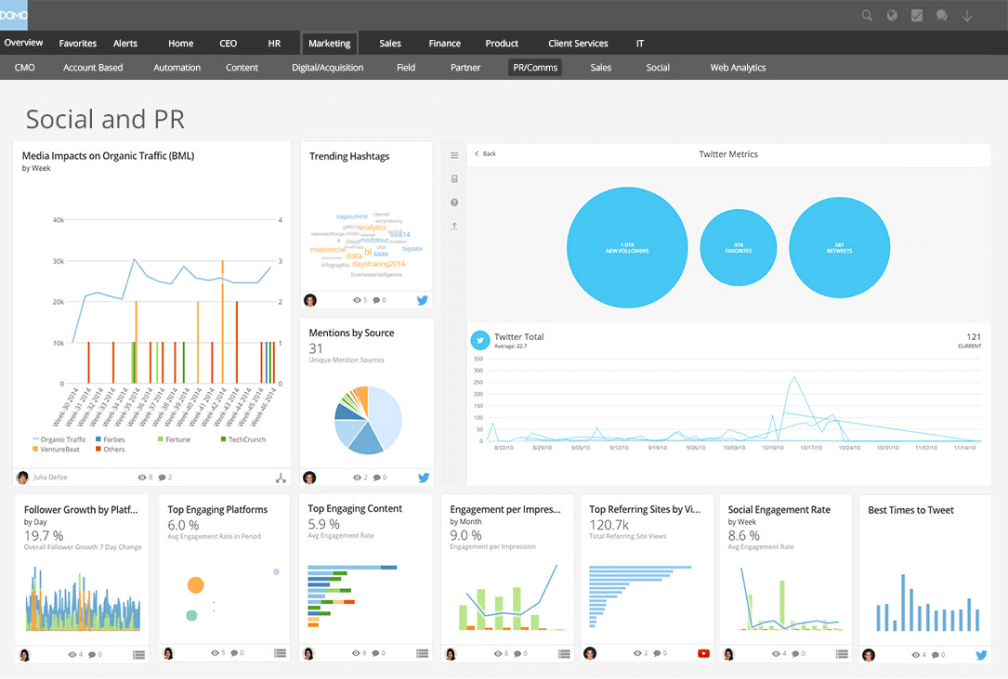Click comments bubble icon on Media Impacts card
The width and height of the screenshot is (1008, 679).
(162, 478)
